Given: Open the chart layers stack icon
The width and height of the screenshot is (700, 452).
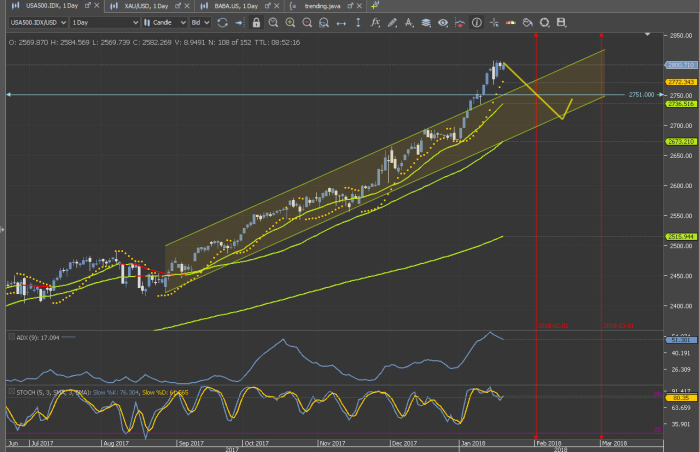Looking at the screenshot, I should (x=426, y=22).
